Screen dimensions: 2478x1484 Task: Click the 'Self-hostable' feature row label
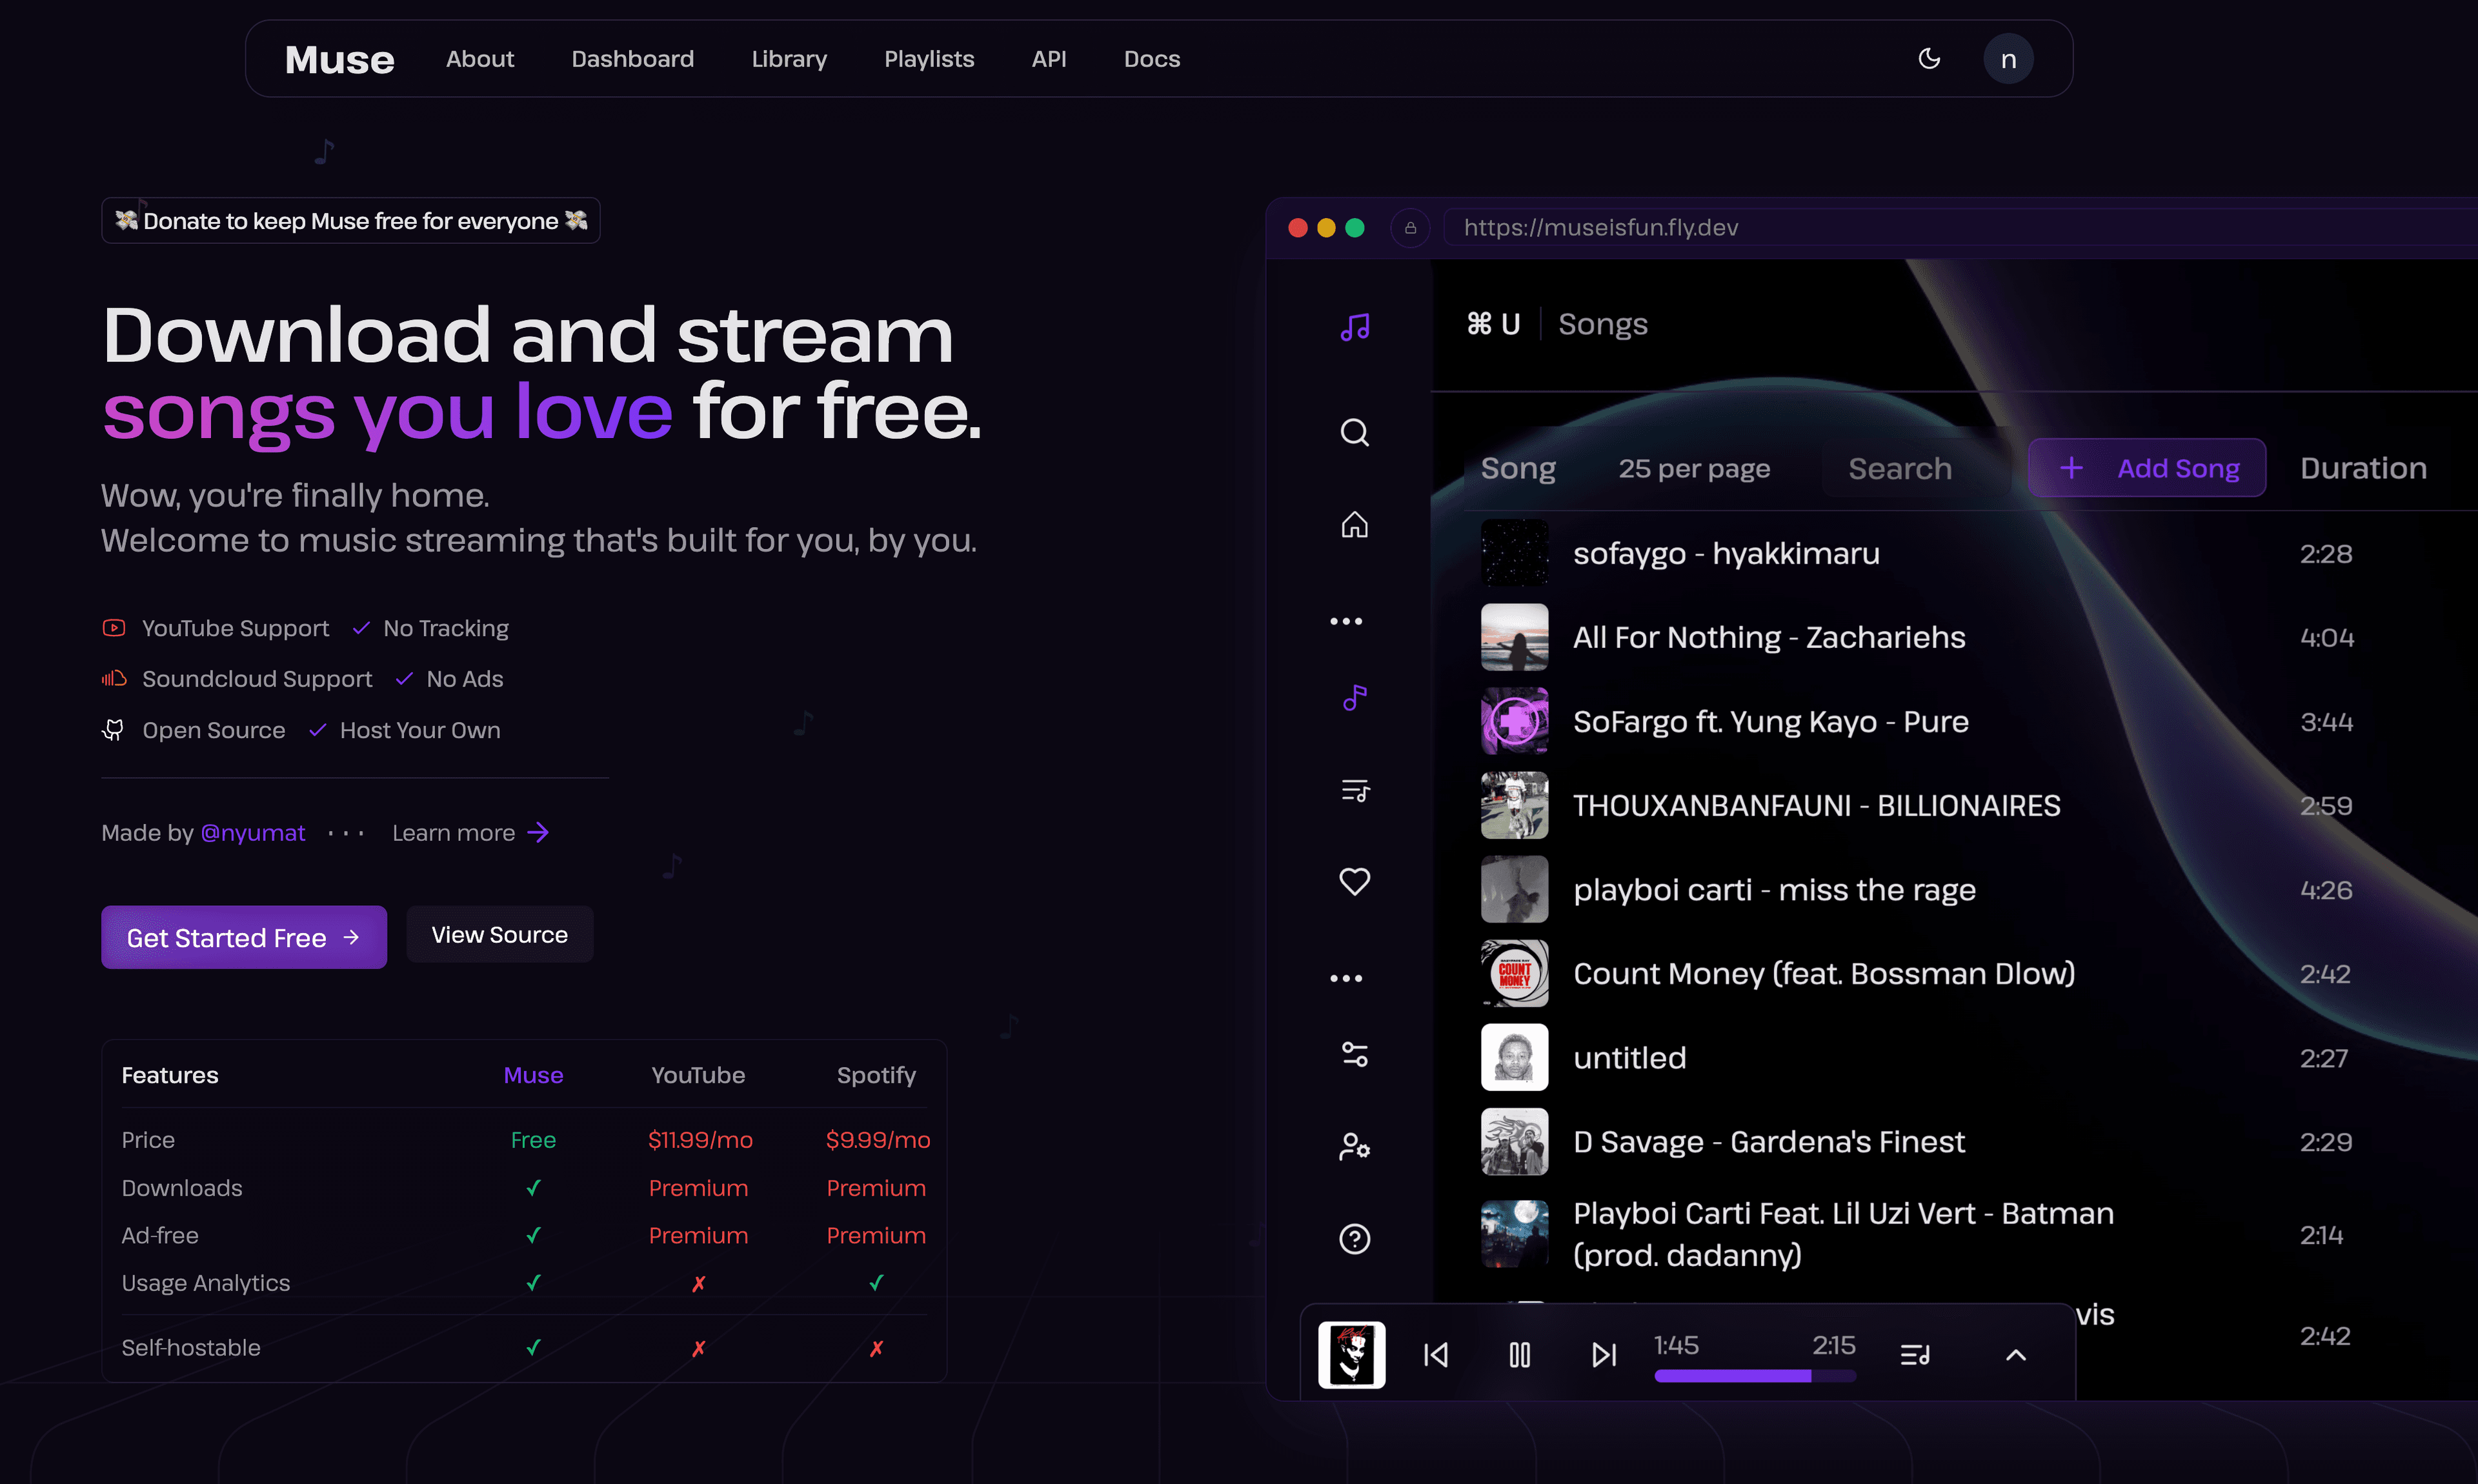click(x=191, y=1348)
